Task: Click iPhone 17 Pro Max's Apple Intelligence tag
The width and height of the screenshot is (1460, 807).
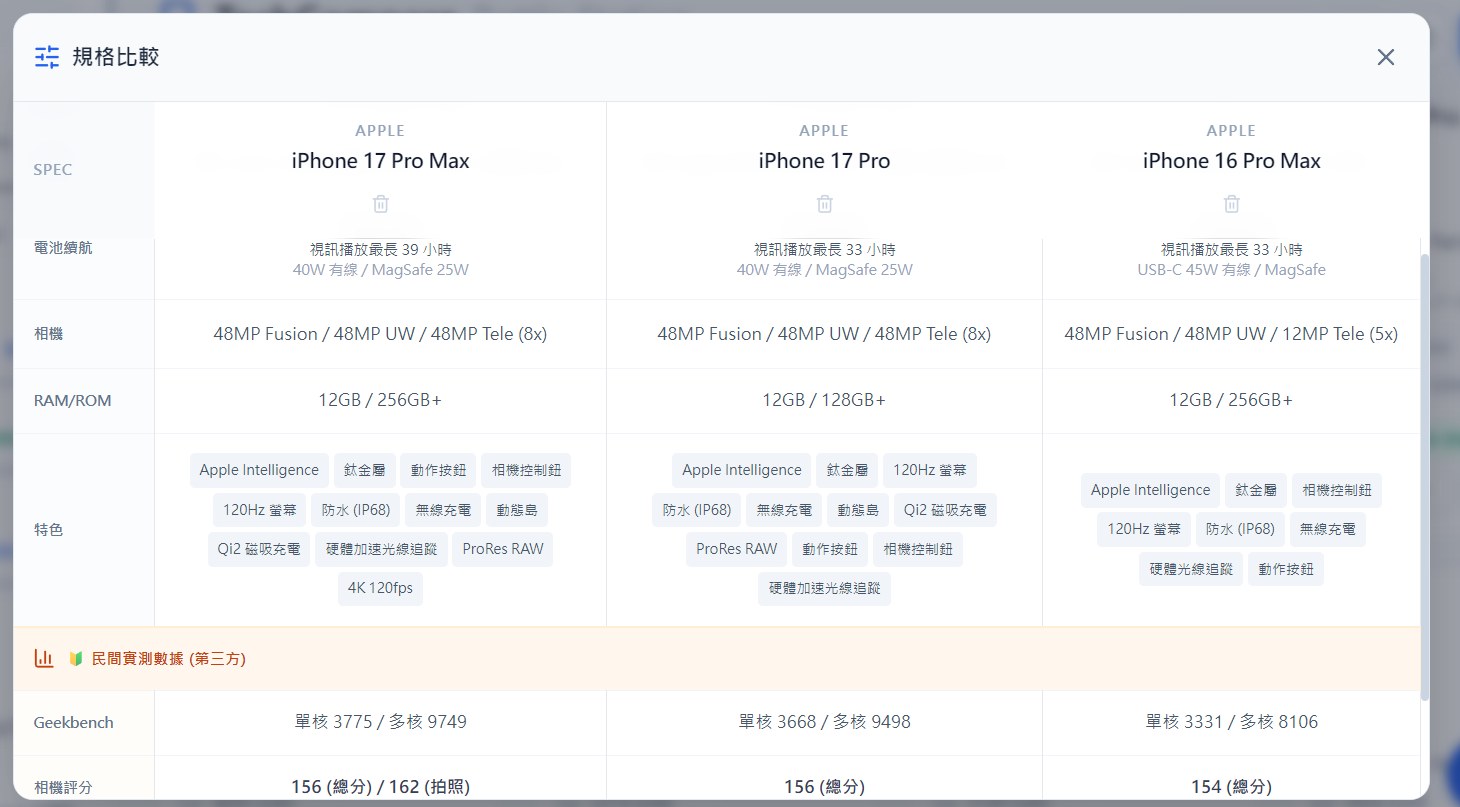Action: click(259, 470)
